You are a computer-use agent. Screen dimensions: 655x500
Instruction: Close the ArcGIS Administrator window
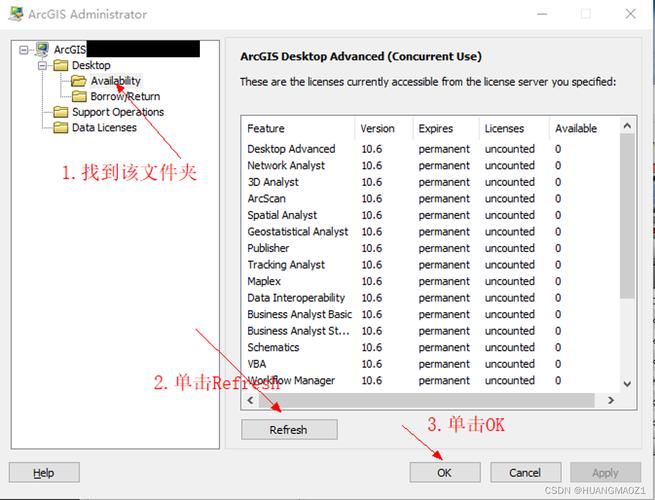[631, 14]
